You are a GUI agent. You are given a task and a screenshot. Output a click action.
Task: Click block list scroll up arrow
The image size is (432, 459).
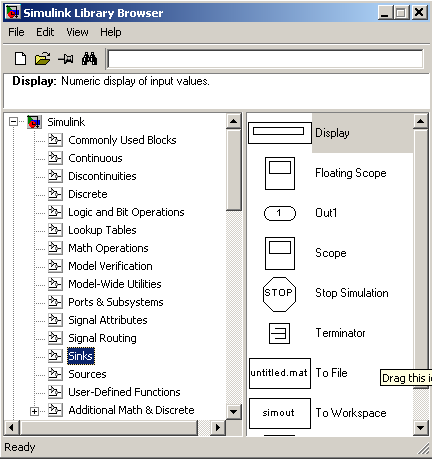point(421,121)
